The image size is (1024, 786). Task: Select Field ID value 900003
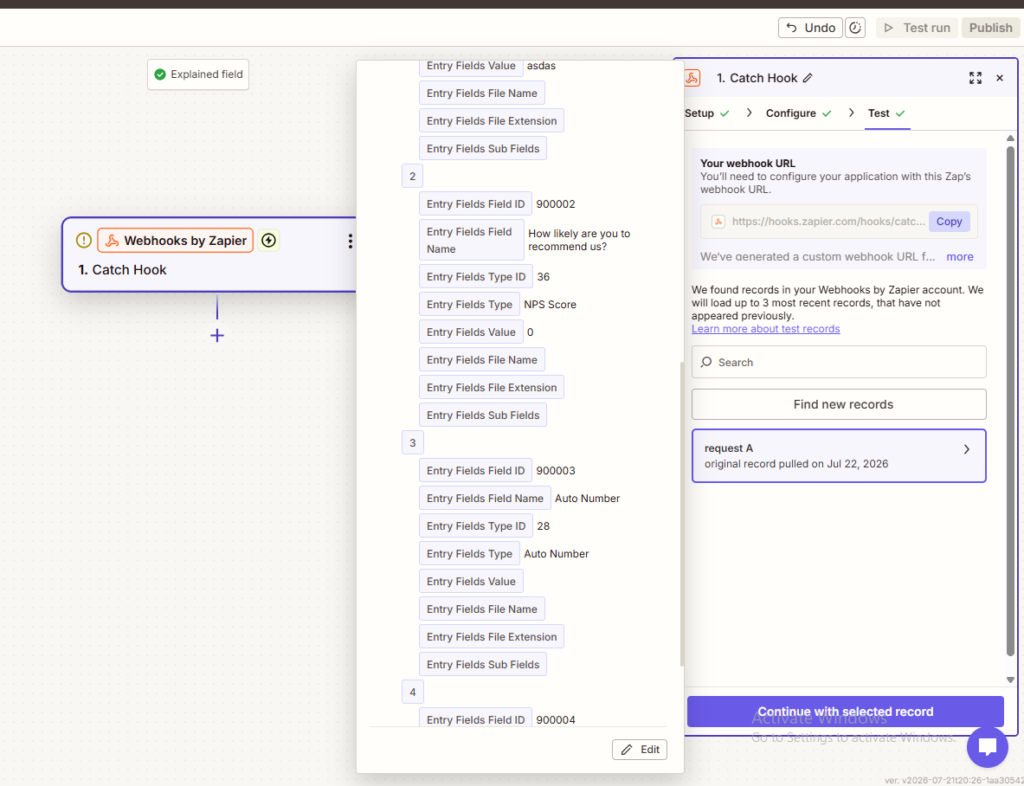pos(556,470)
